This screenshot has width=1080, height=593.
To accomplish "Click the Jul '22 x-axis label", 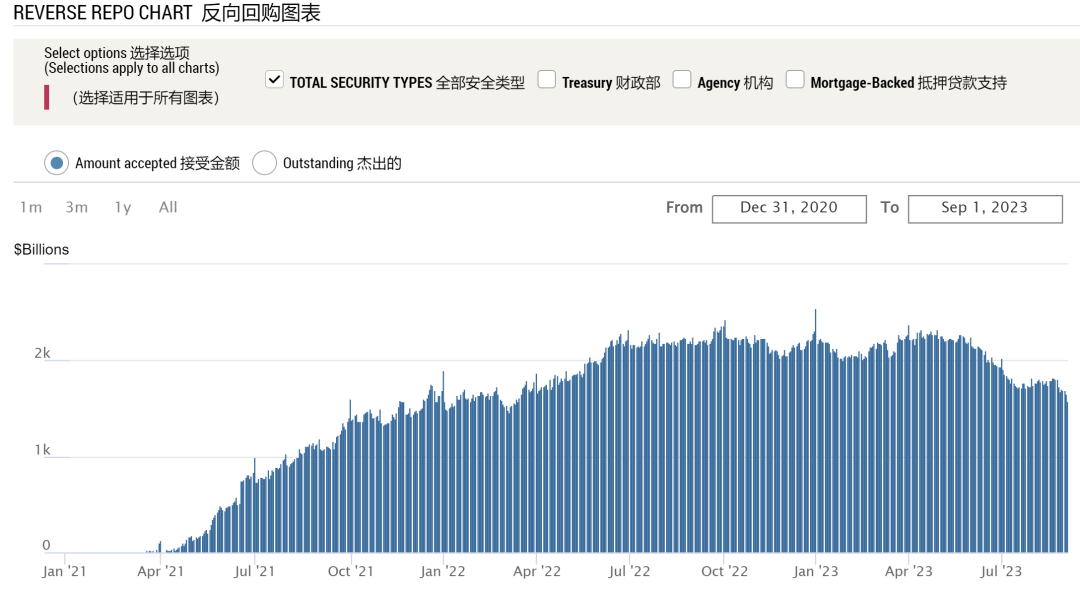I will point(629,572).
